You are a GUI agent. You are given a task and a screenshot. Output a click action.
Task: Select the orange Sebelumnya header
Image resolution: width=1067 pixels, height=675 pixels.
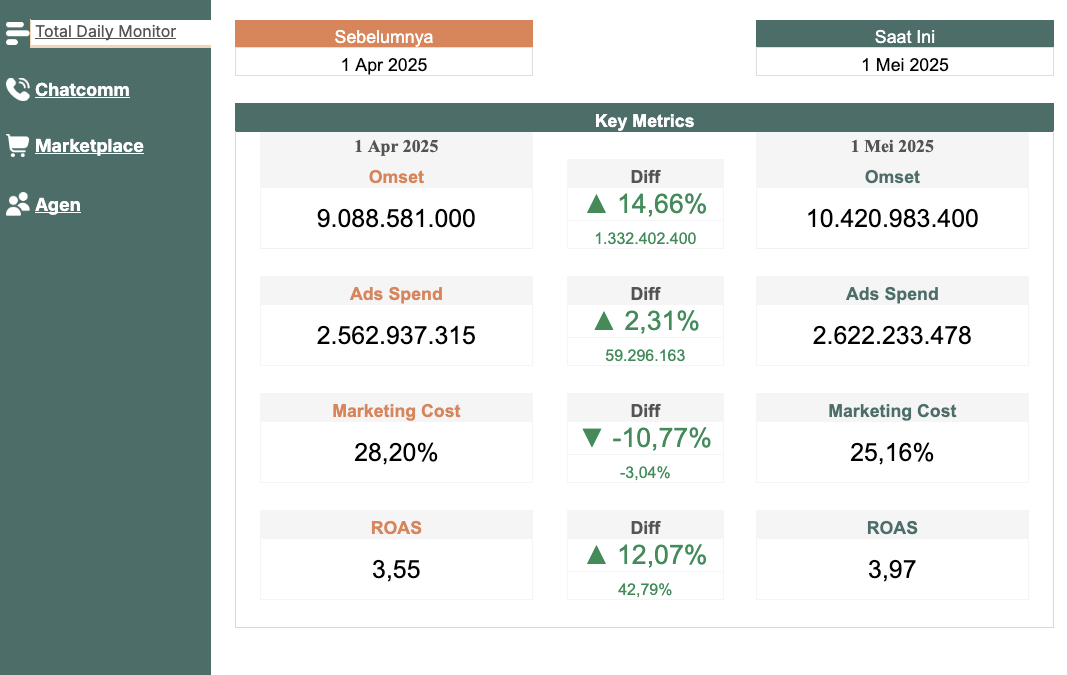coord(384,37)
